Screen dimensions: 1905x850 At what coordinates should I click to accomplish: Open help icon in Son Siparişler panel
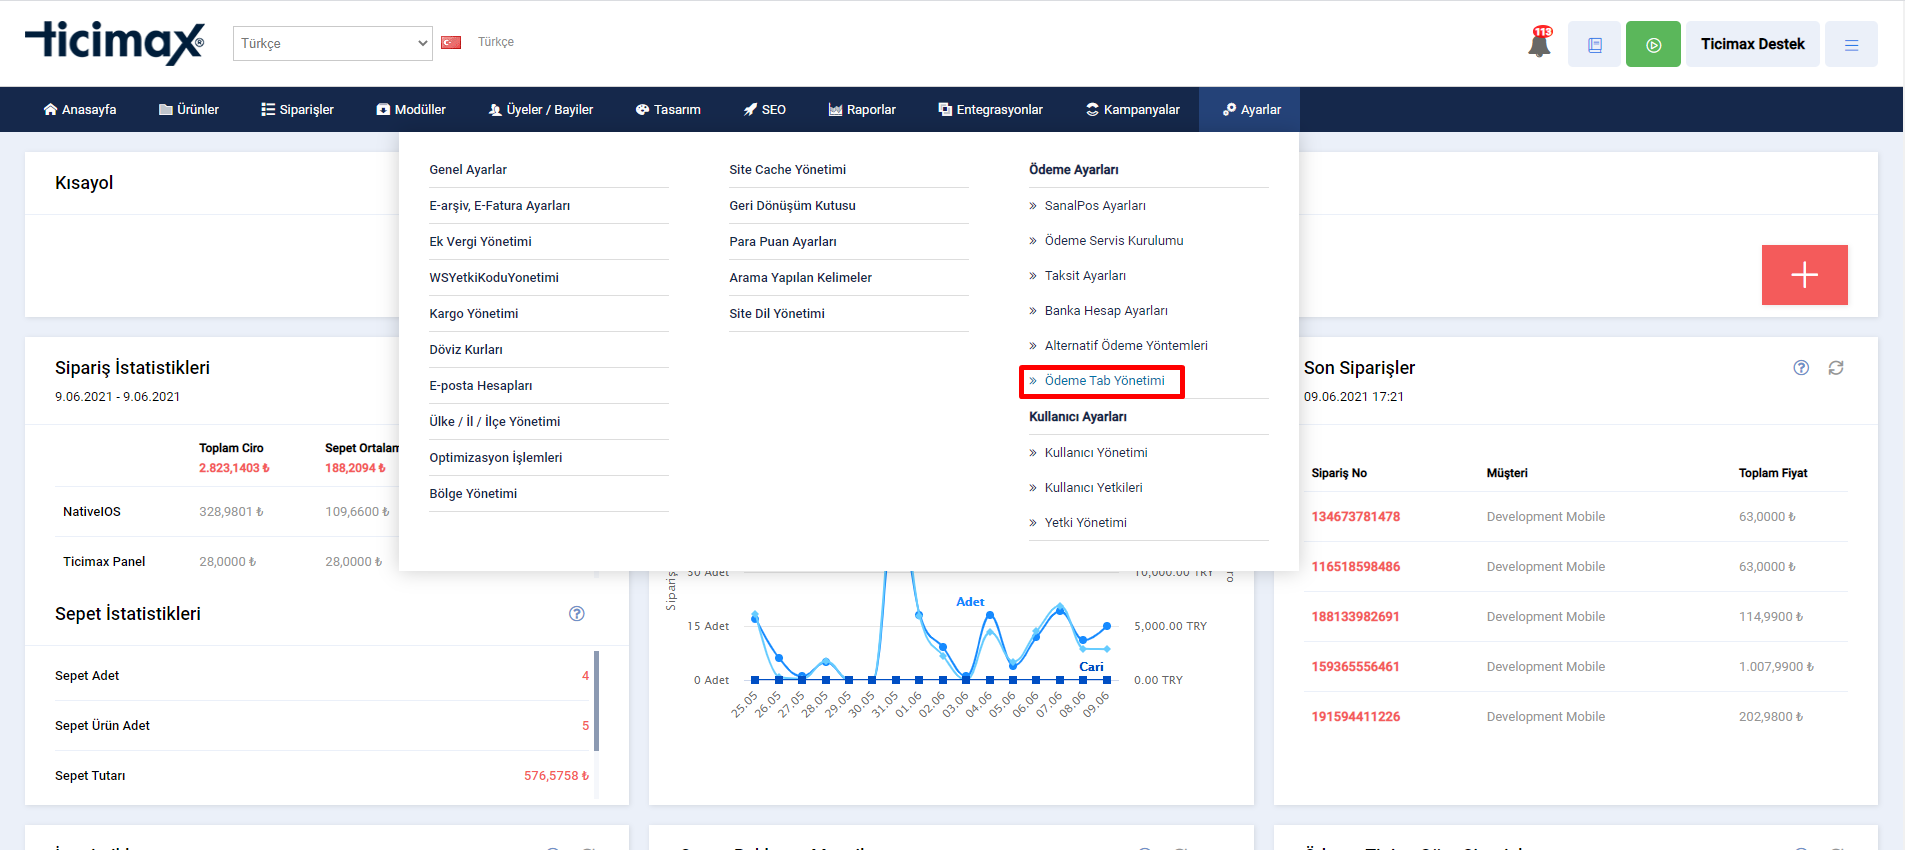click(x=1801, y=368)
